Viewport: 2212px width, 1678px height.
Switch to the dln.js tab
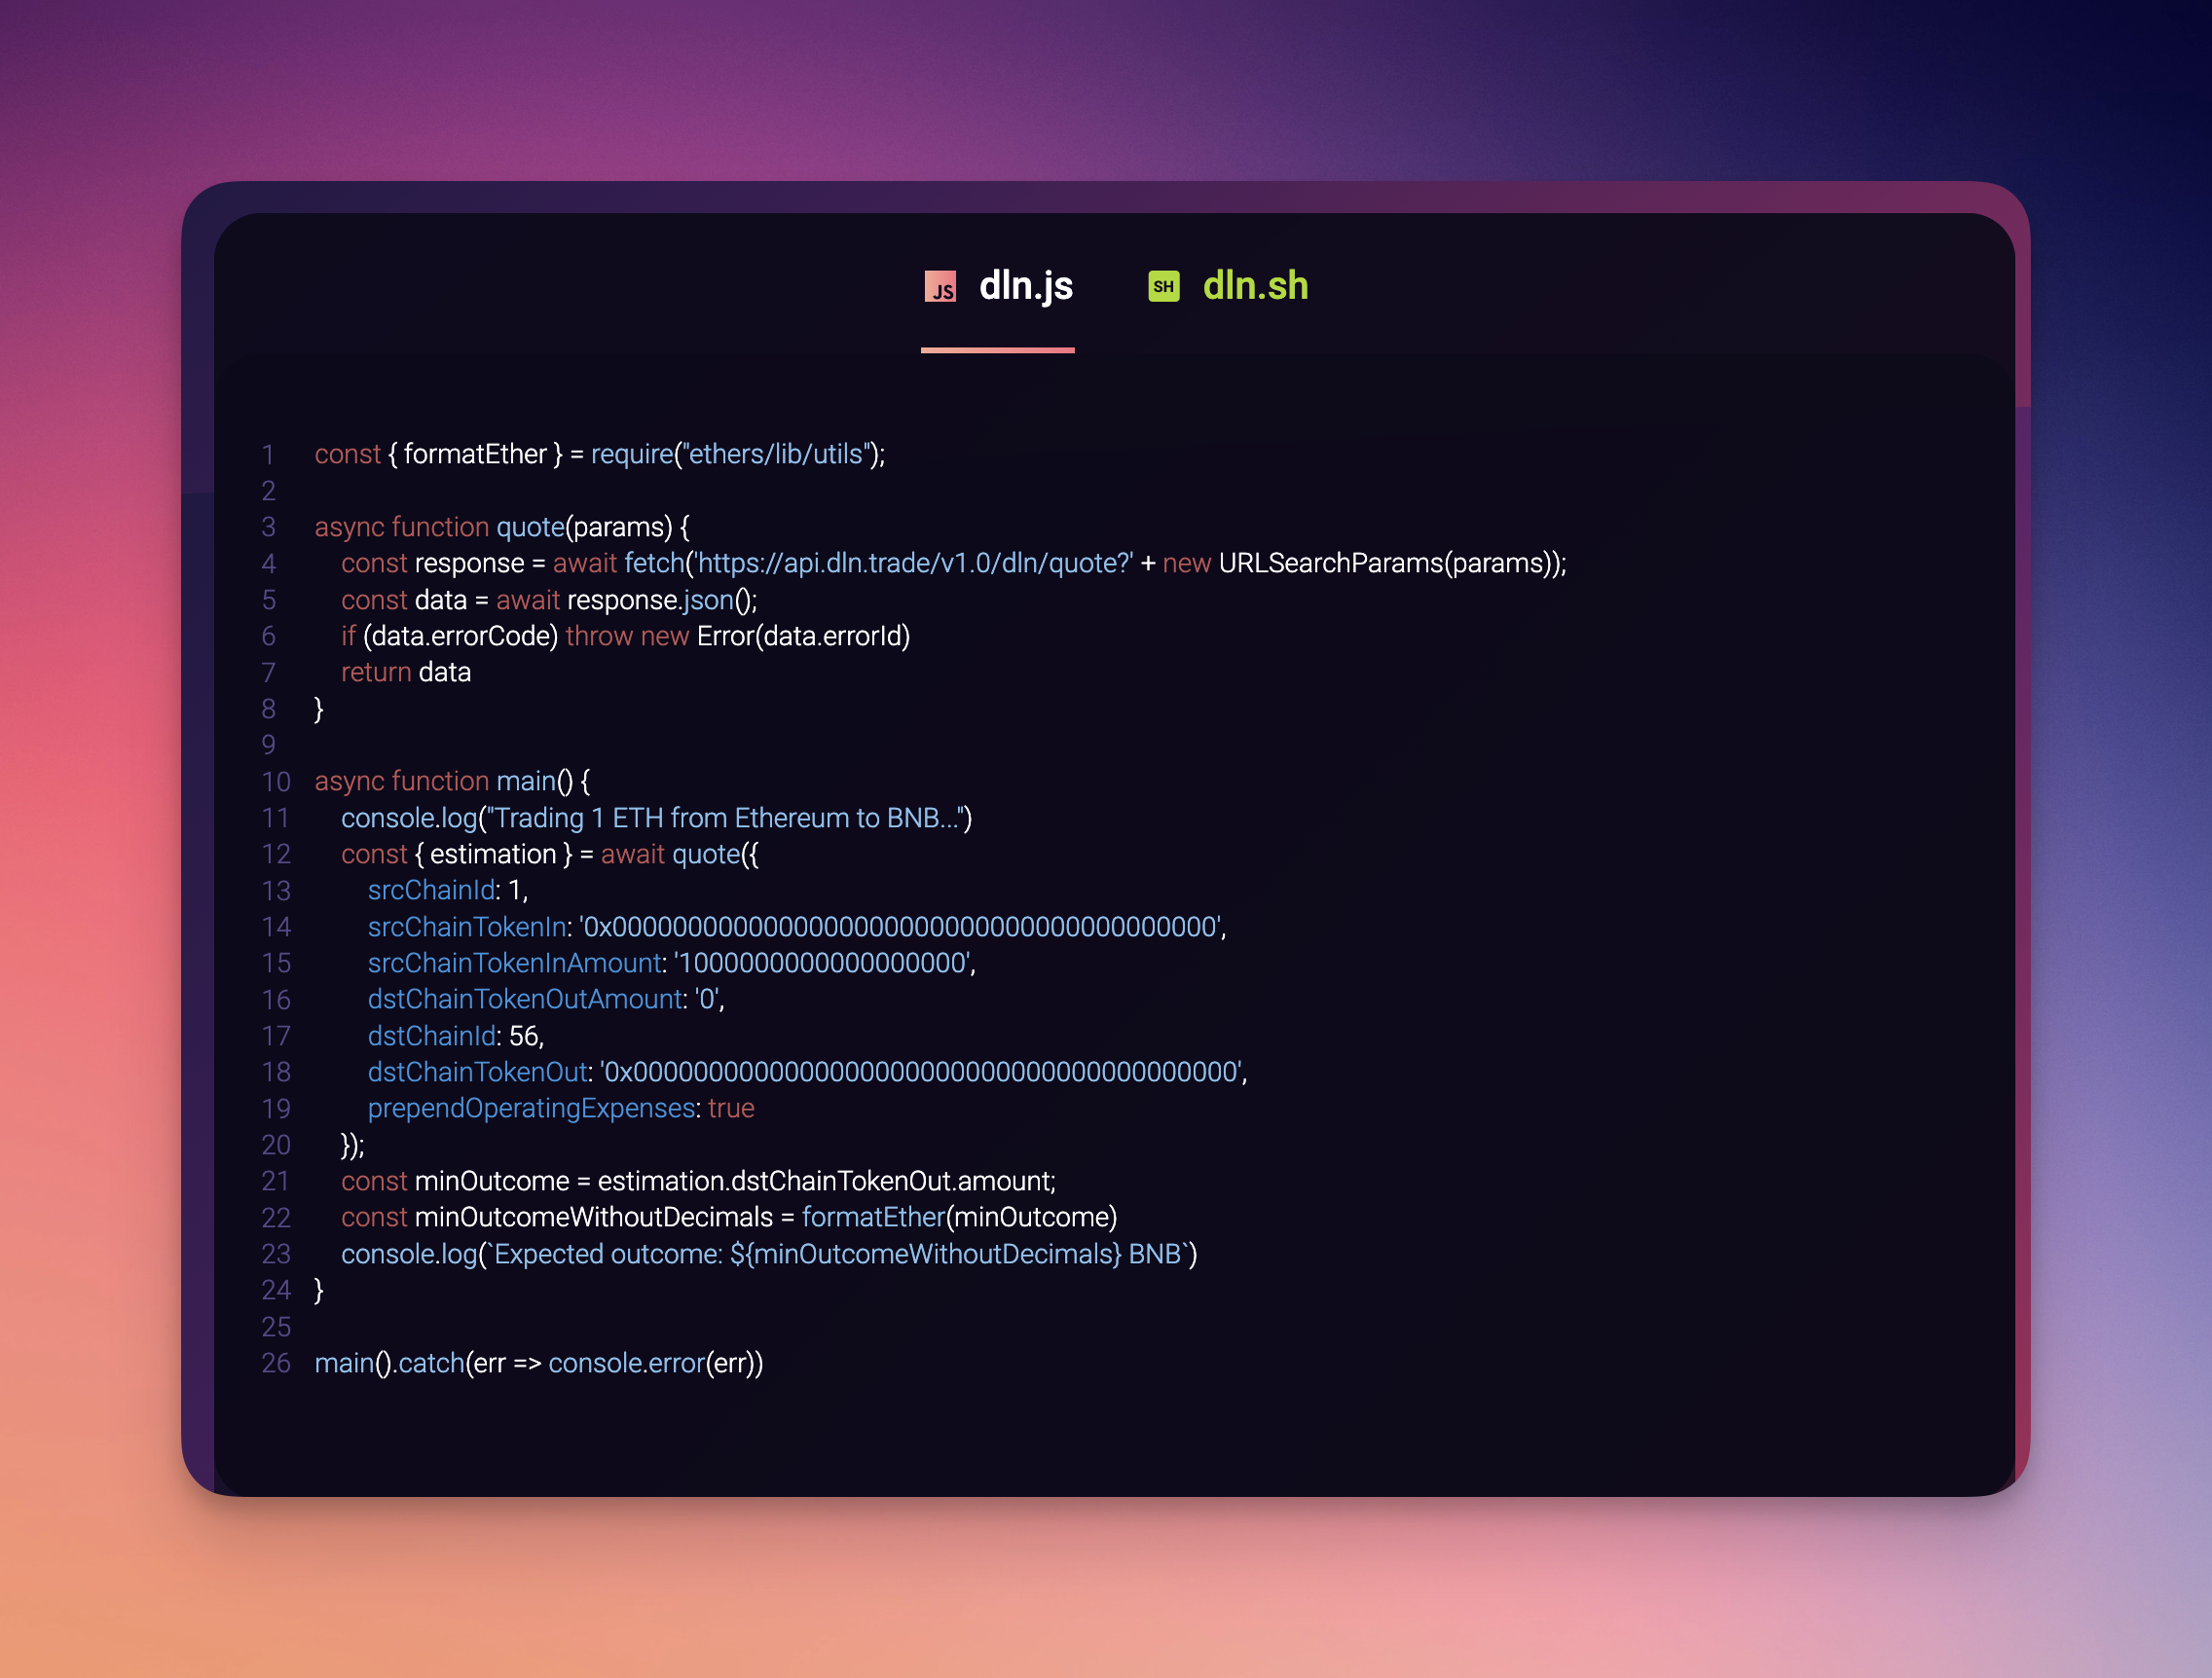1025,287
